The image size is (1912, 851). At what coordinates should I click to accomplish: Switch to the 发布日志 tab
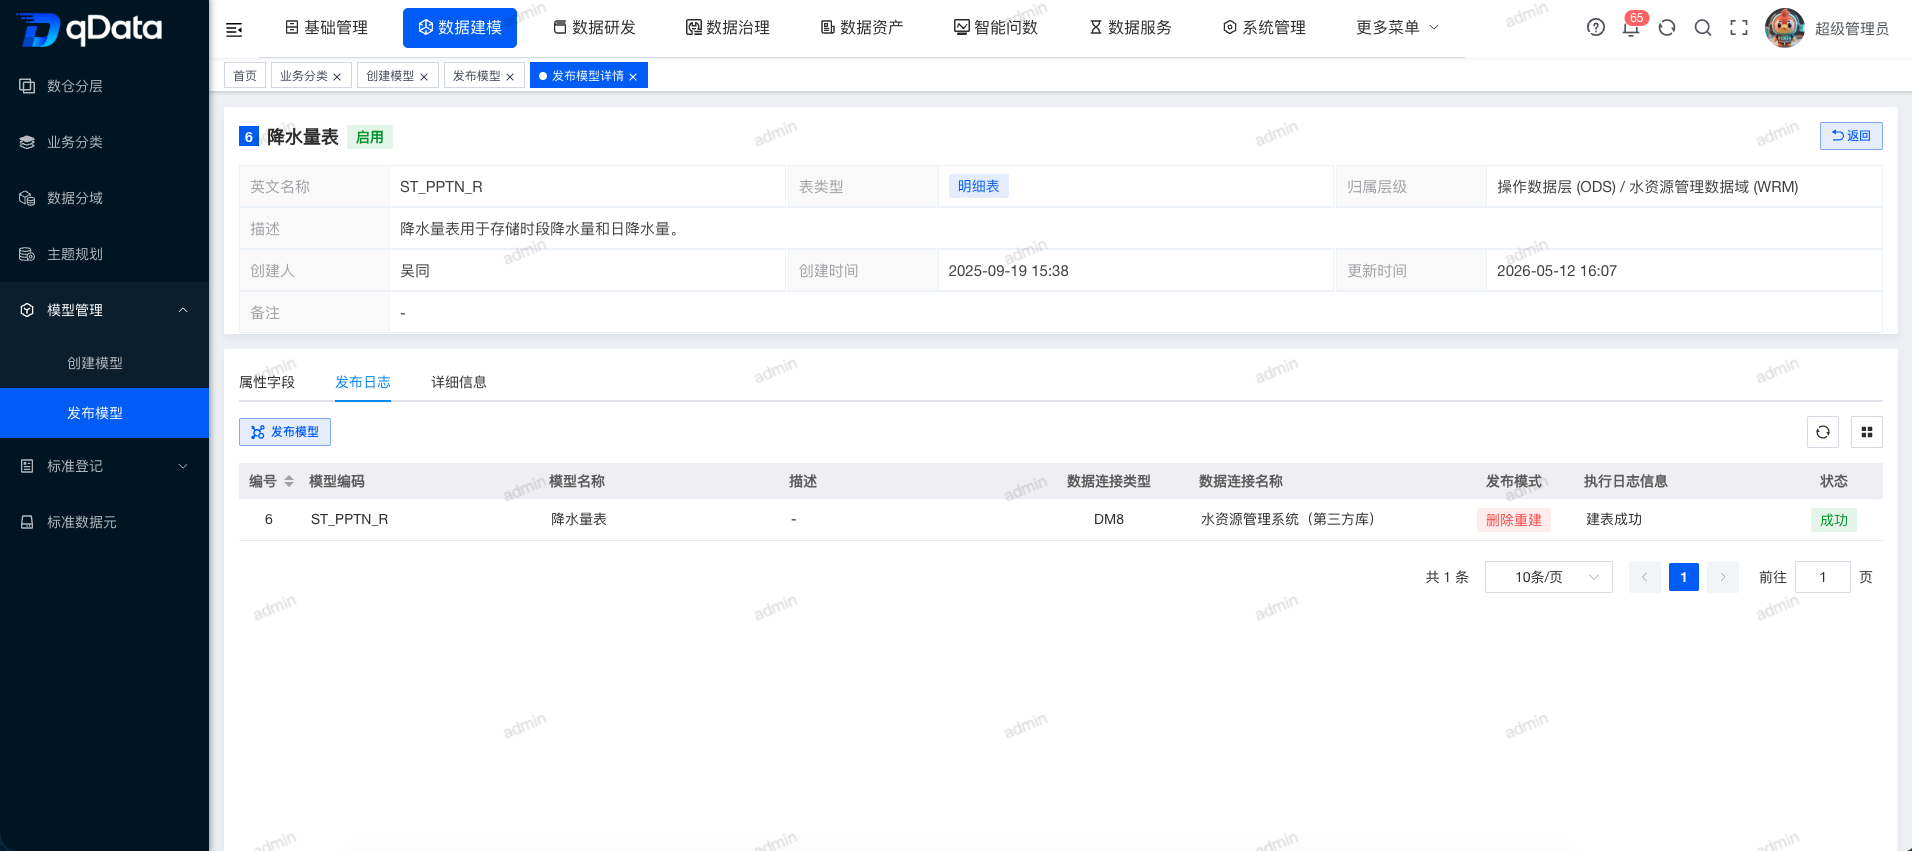[363, 382]
